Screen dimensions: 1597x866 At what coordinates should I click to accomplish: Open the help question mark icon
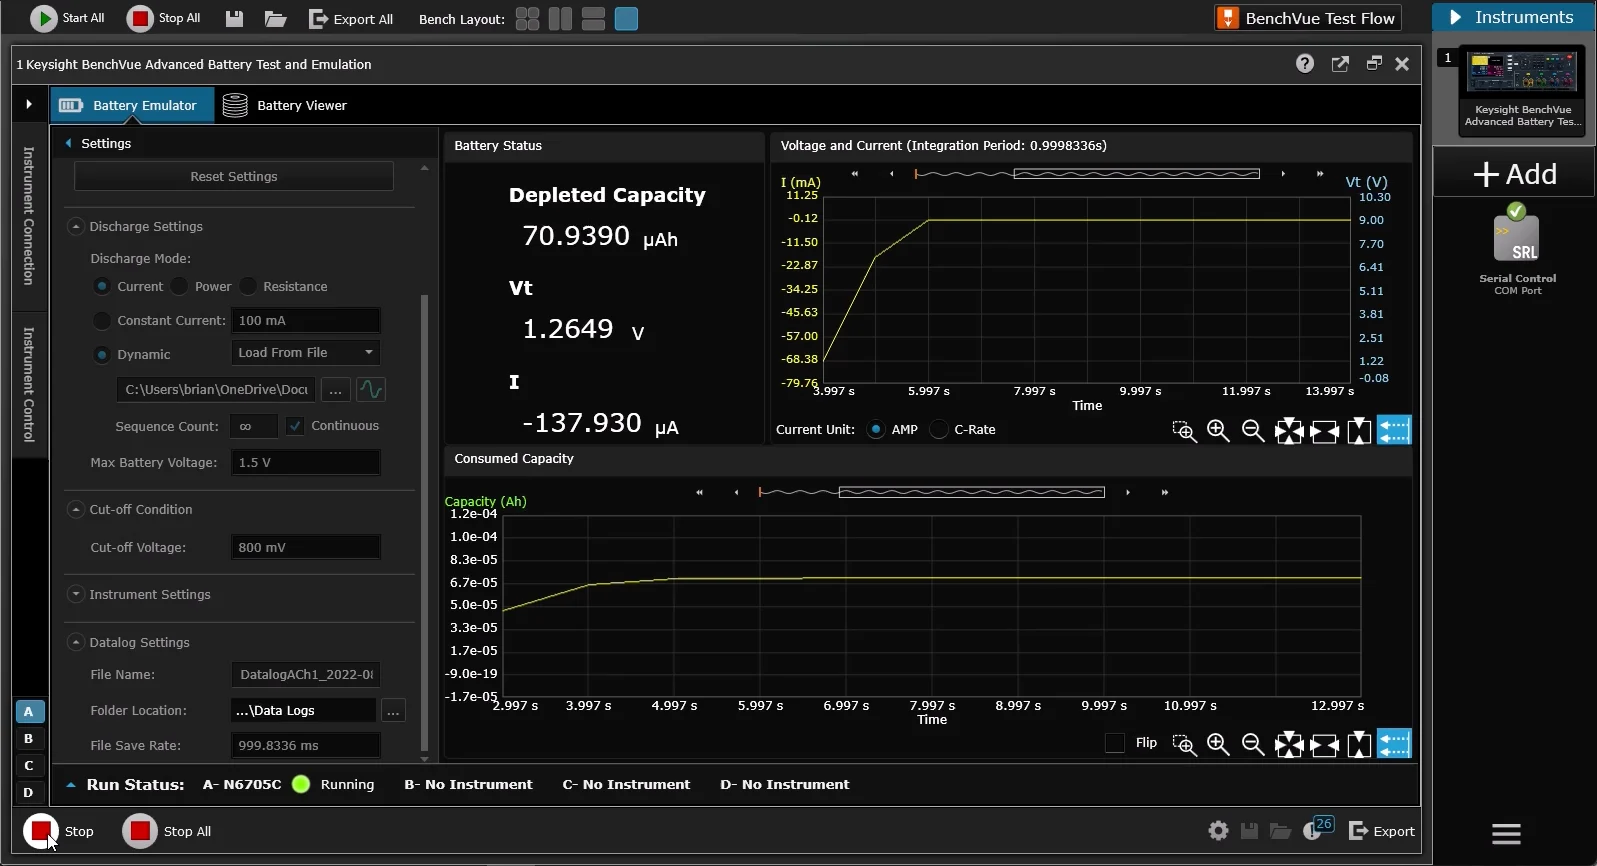point(1305,64)
